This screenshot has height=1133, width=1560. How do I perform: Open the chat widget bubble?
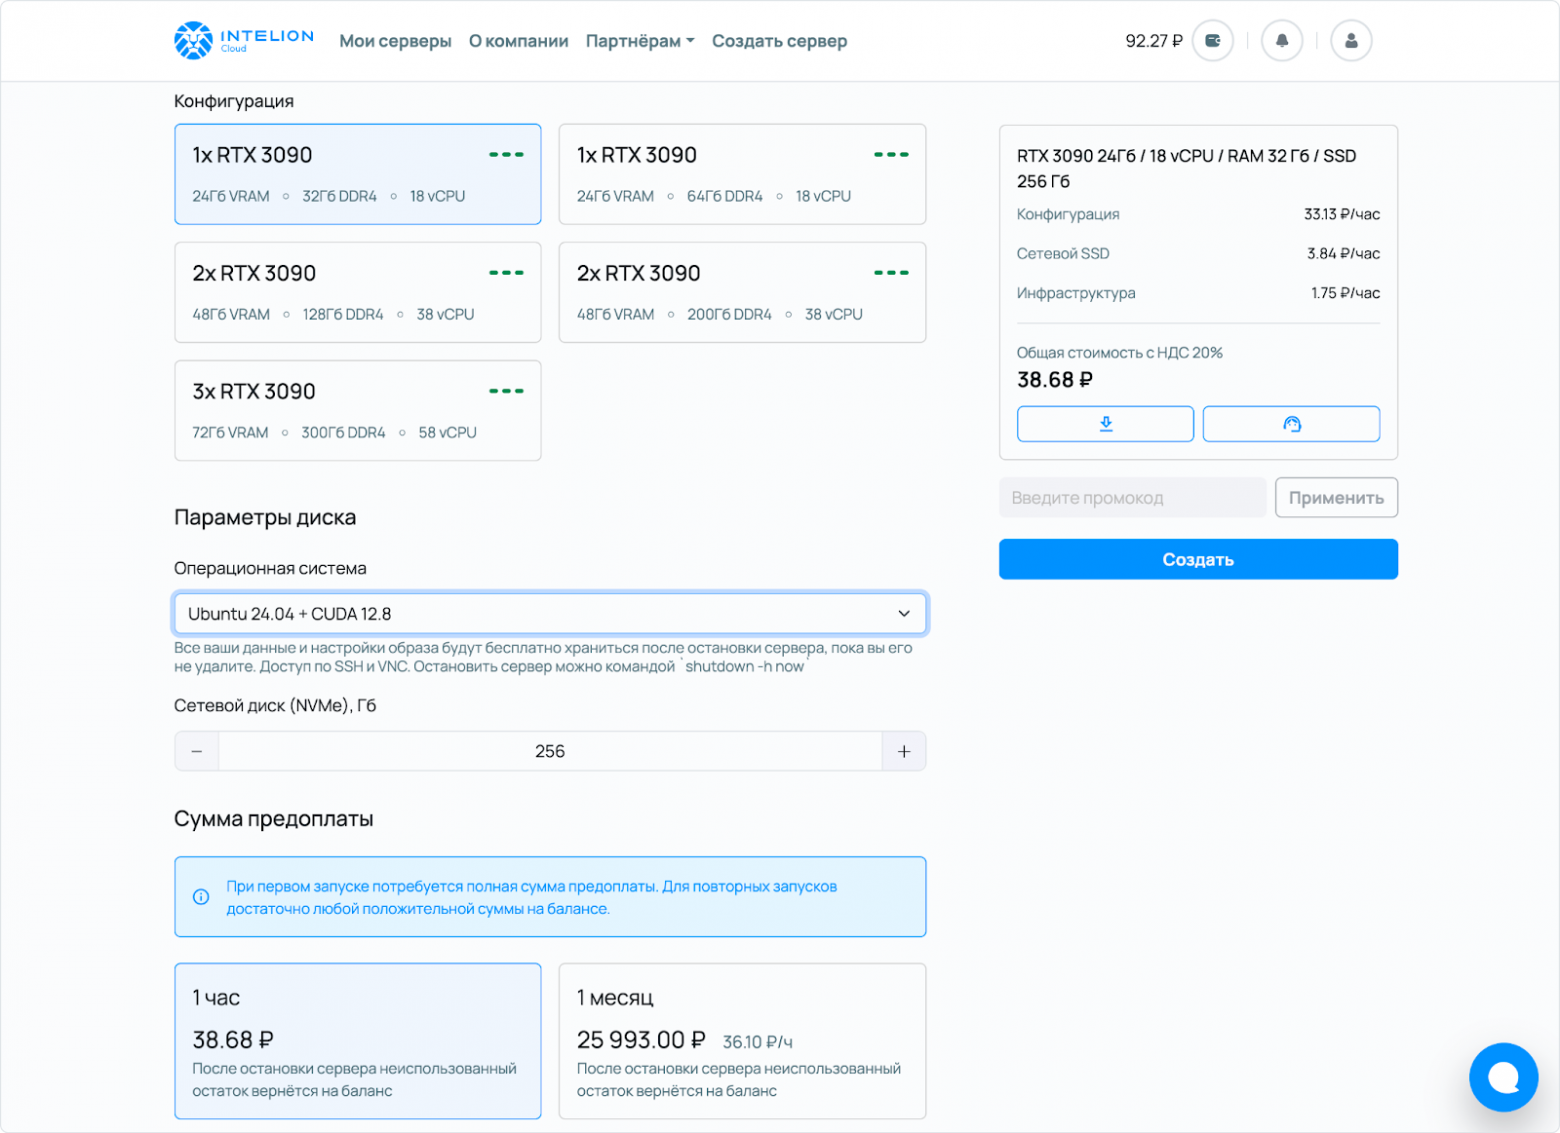pos(1502,1077)
